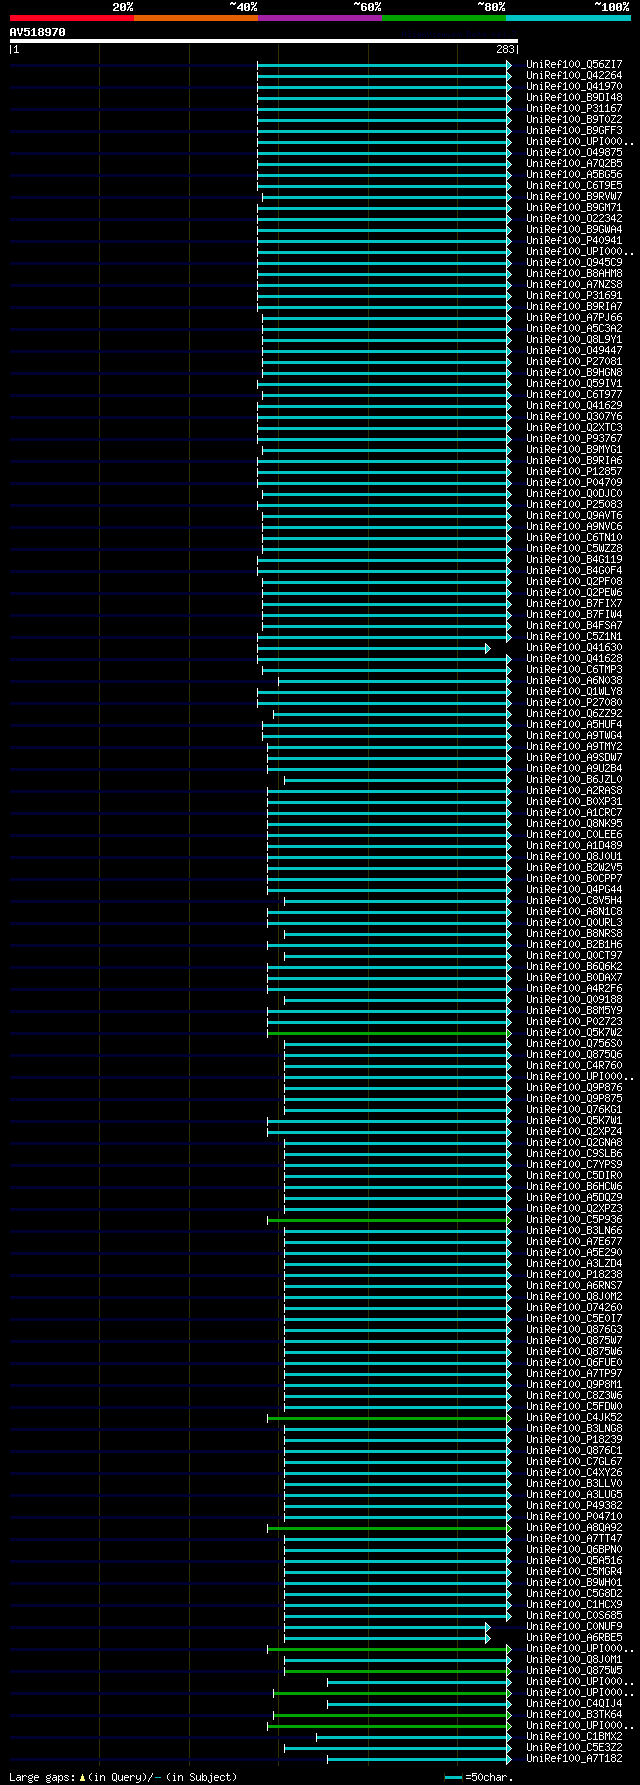
Task: Open hit UniRef100_B9GFF3
Action: [x=574, y=130]
